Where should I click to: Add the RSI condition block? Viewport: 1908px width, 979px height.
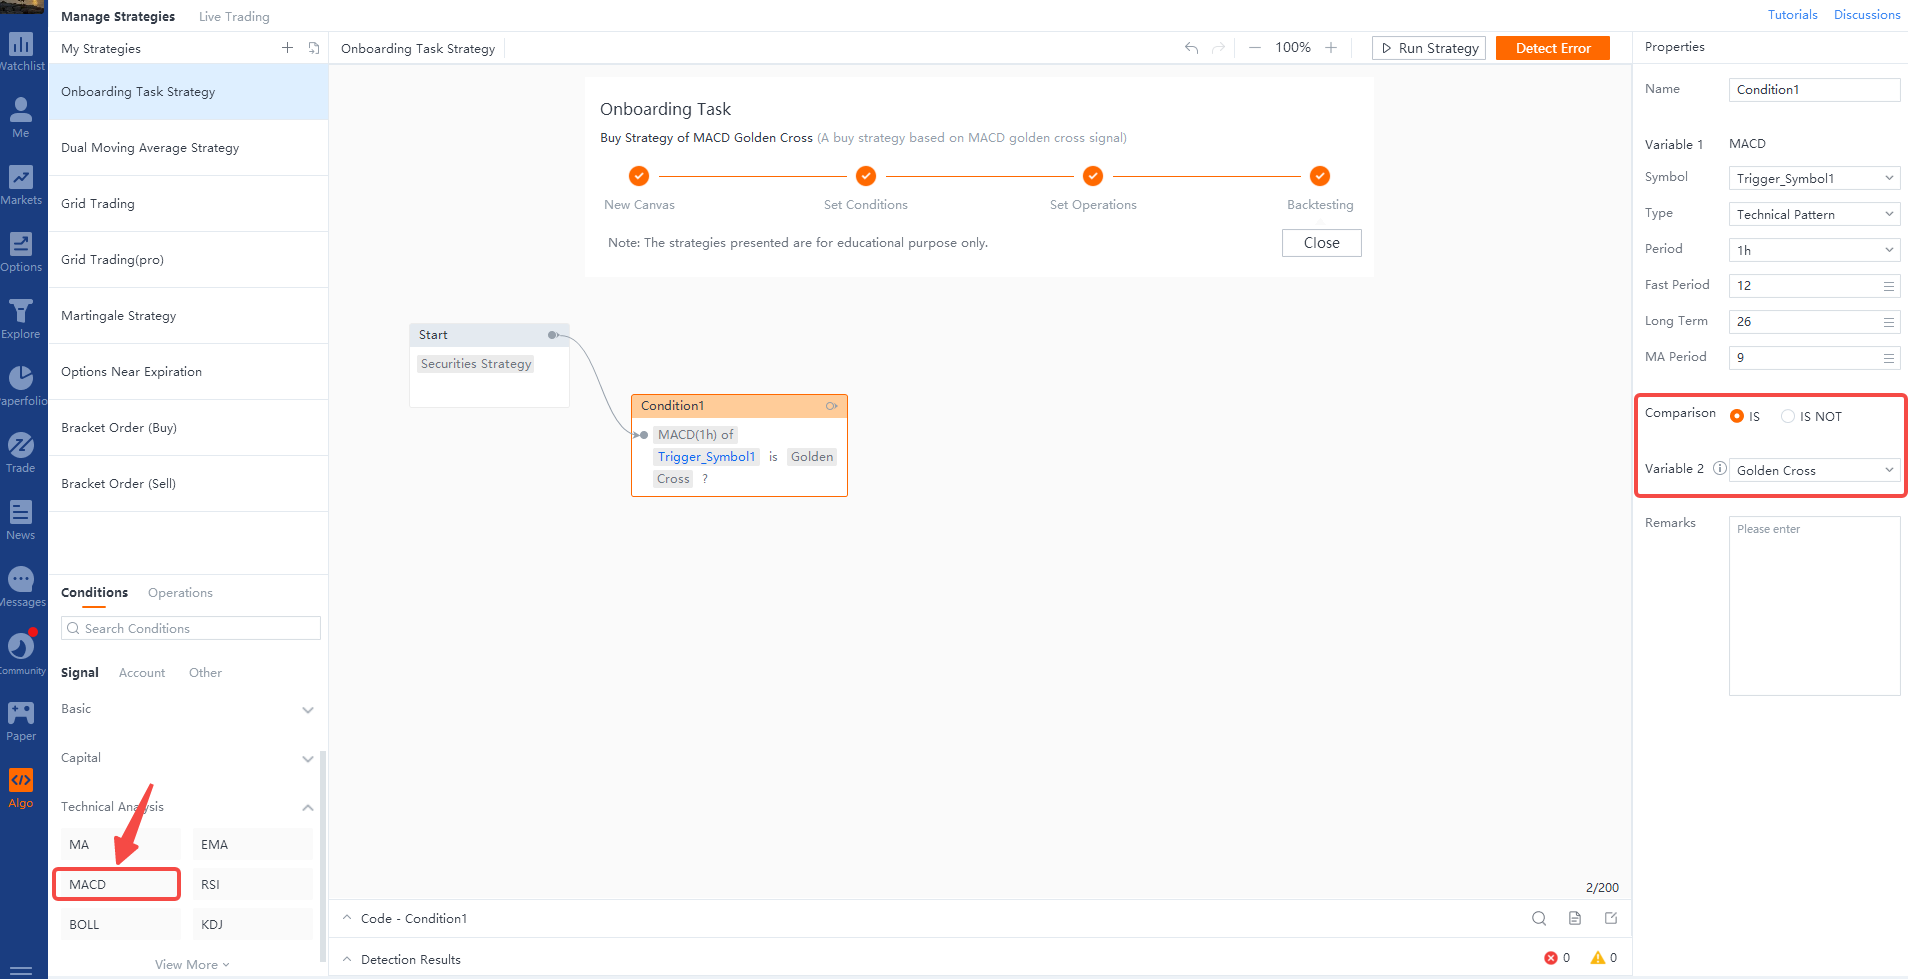[253, 884]
